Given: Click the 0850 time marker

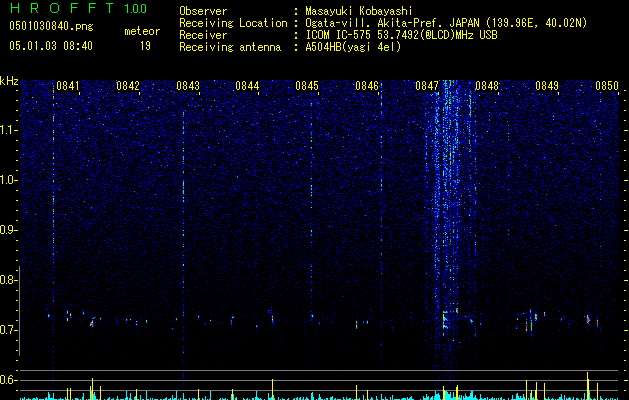Looking at the screenshot, I should point(607,86).
